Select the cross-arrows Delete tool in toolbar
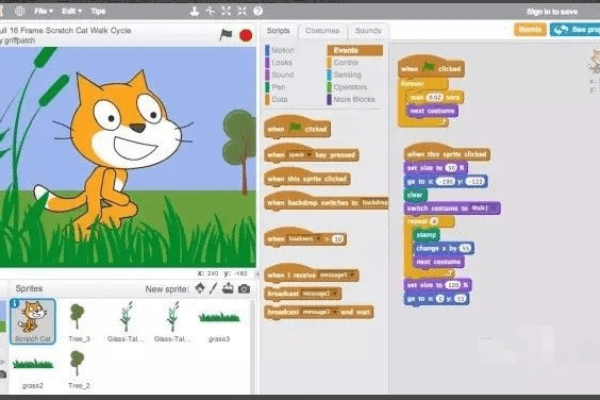The height and width of the screenshot is (400, 600). [210, 11]
